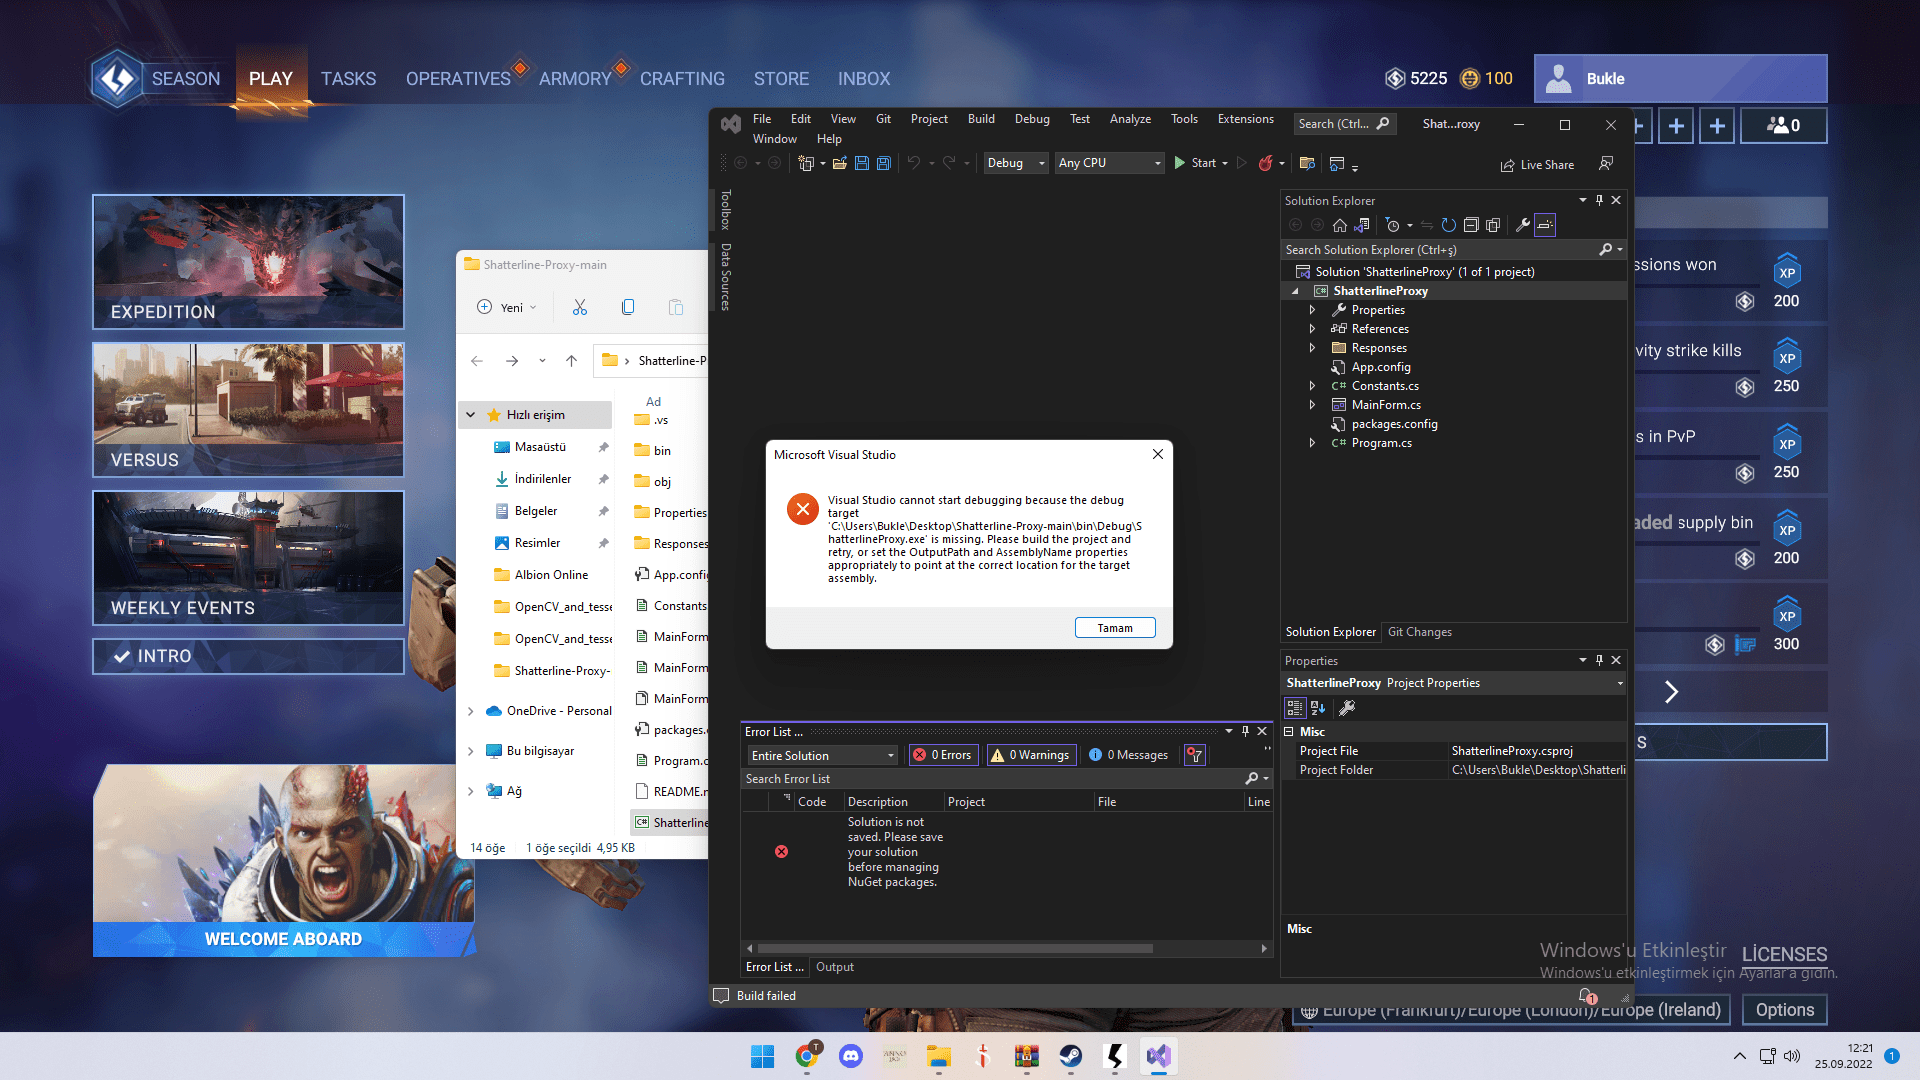Open the File menu in Visual Studio
Image resolution: width=1920 pixels, height=1080 pixels.
762,119
